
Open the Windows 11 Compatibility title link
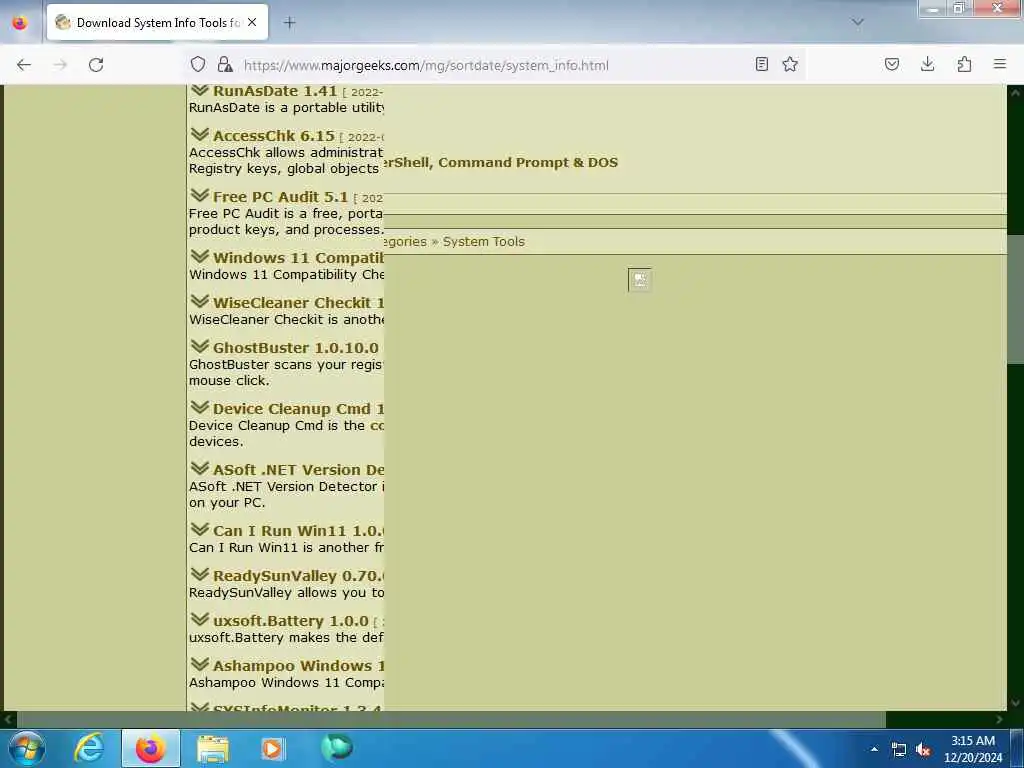coord(298,258)
